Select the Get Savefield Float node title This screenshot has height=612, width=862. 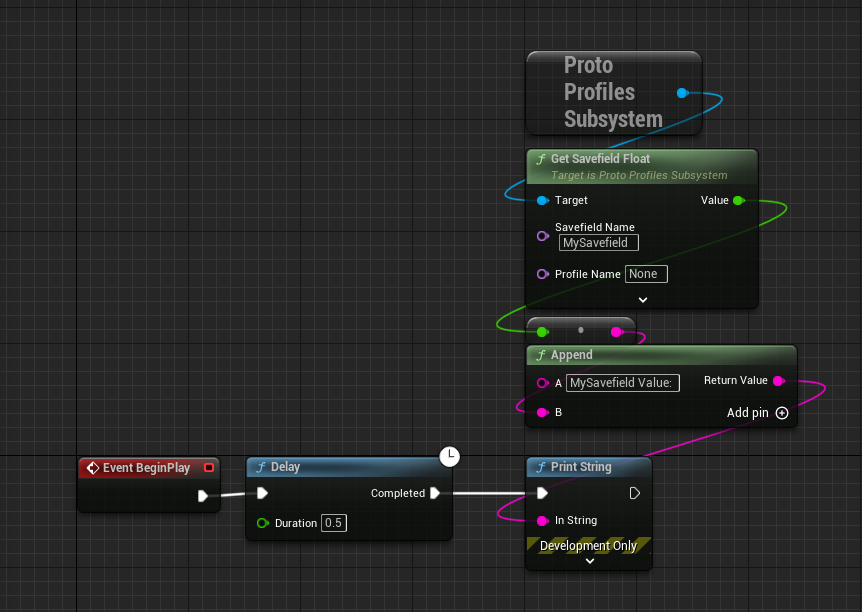click(x=600, y=159)
